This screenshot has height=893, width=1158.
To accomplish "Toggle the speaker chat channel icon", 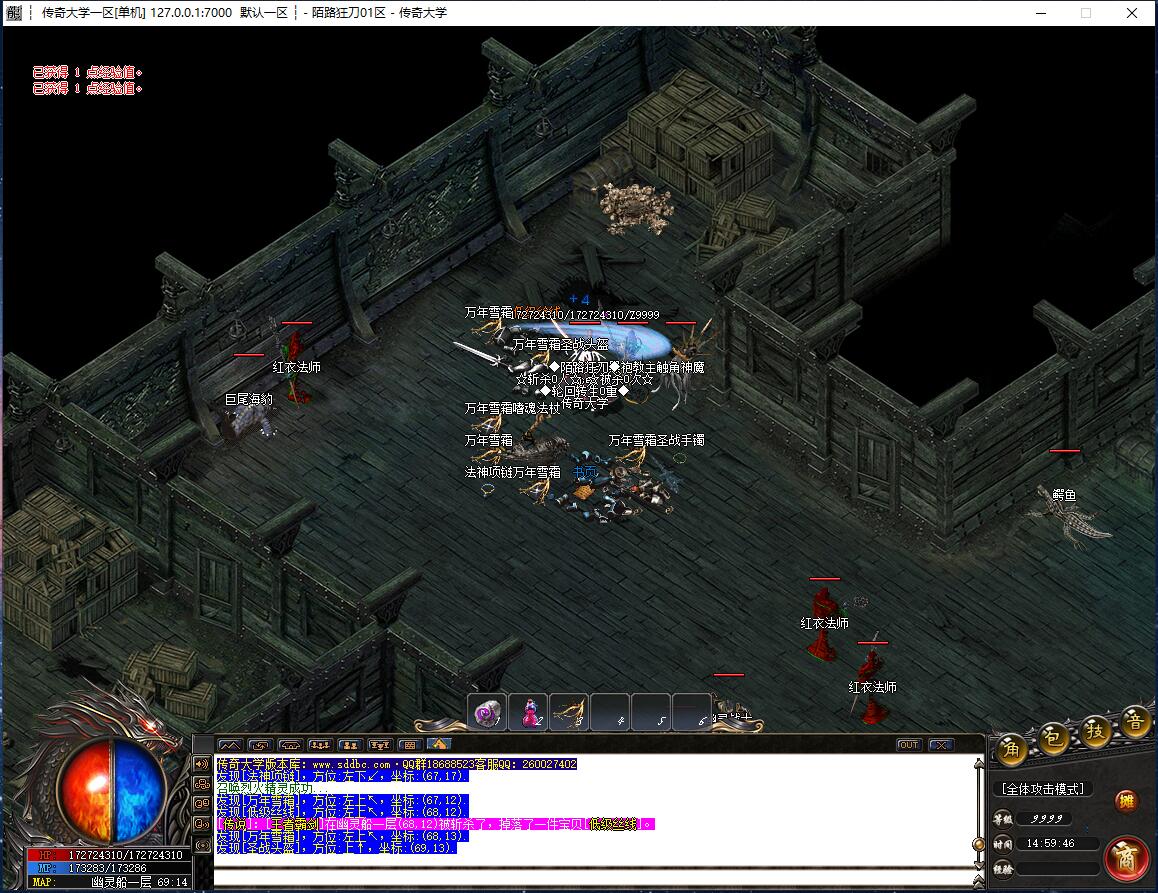I will (202, 764).
